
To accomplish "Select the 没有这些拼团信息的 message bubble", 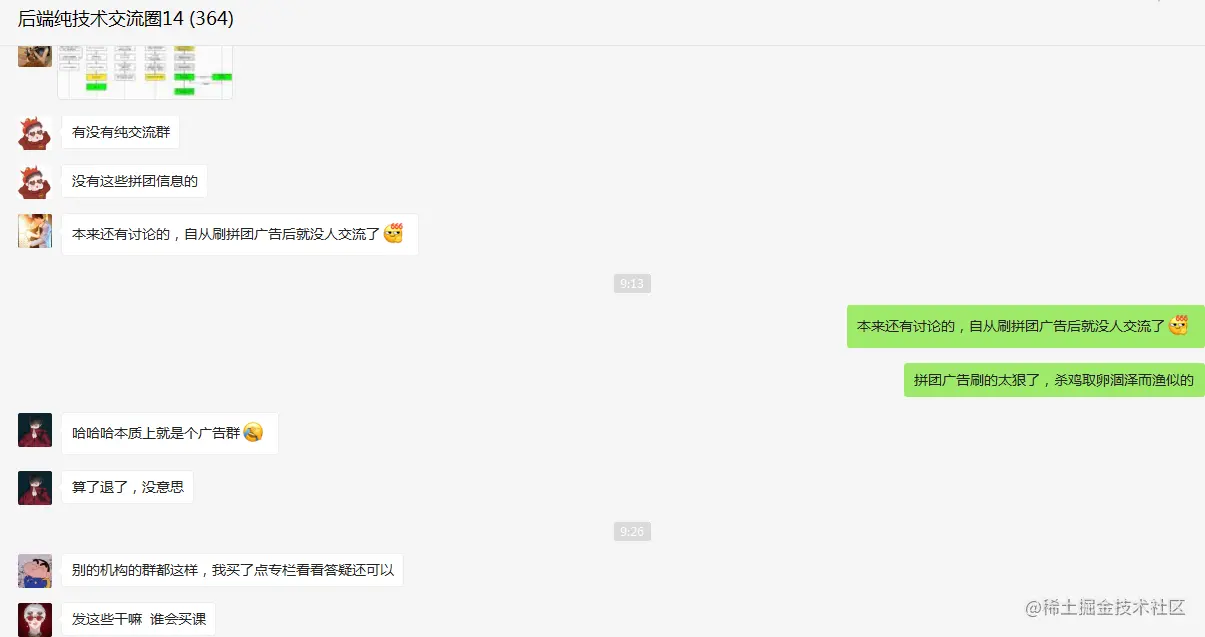I will pyautogui.click(x=135, y=182).
